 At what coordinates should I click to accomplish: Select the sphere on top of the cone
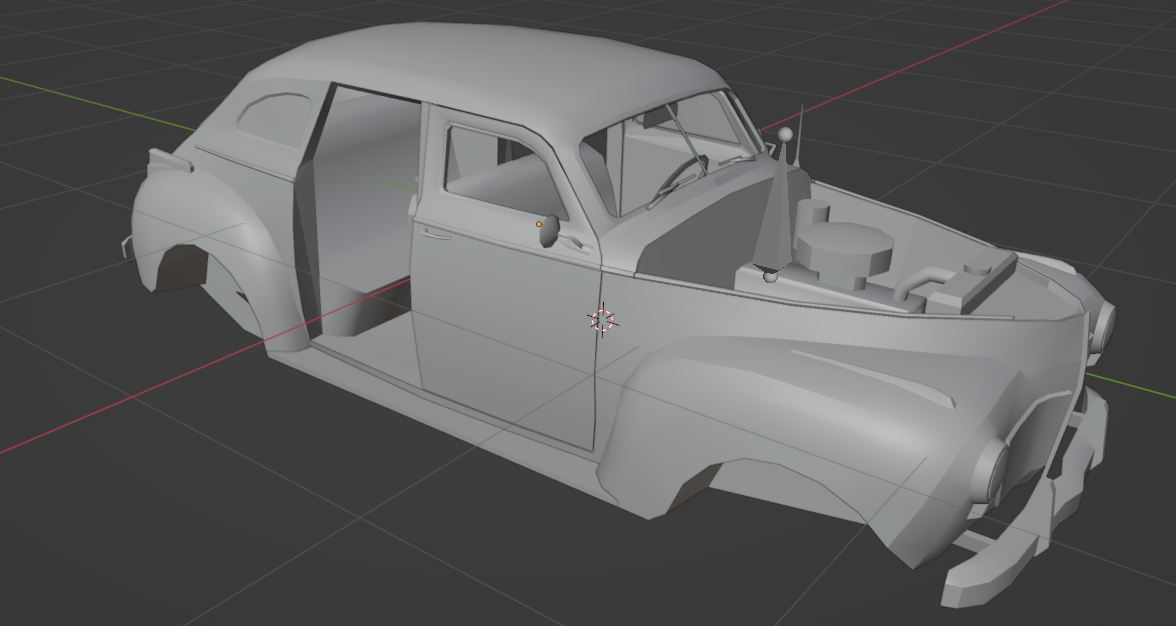pyautogui.click(x=784, y=134)
